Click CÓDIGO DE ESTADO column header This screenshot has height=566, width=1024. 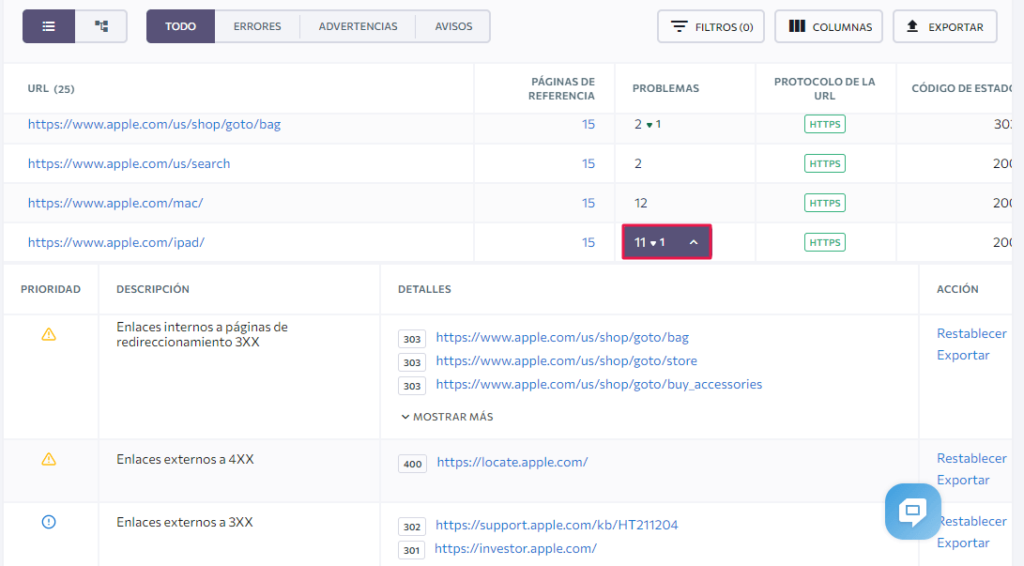[x=961, y=88]
